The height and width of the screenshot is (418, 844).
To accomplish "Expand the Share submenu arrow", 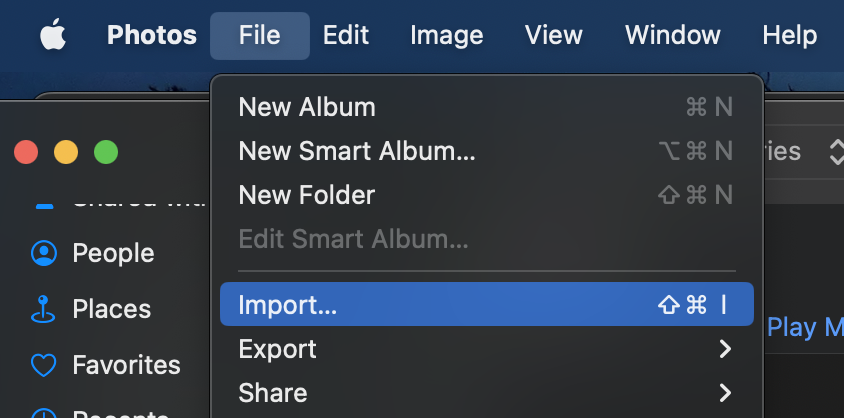I will 725,393.
